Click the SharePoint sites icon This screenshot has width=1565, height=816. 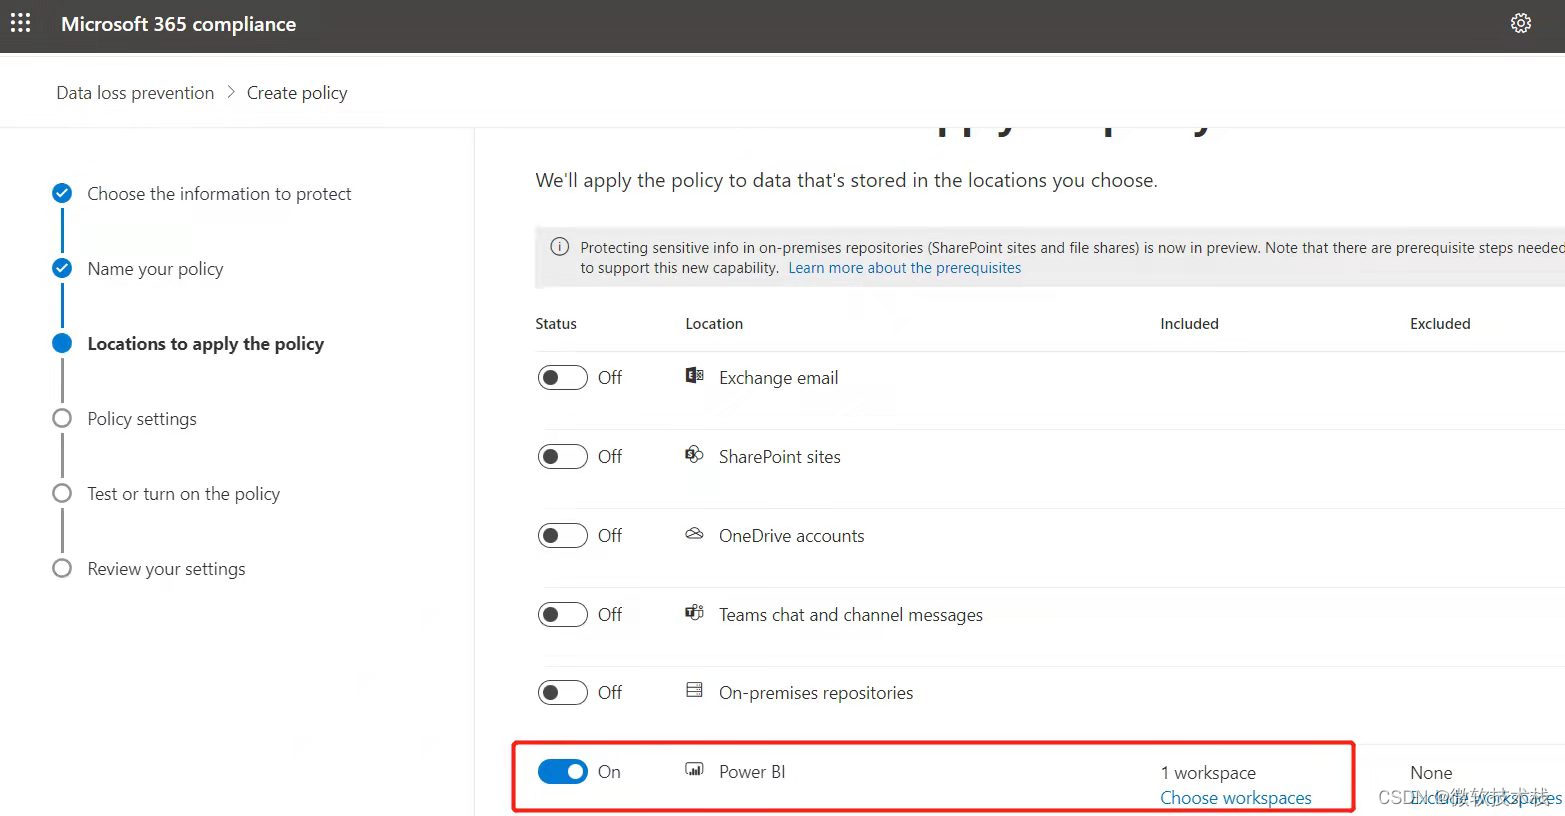(694, 455)
